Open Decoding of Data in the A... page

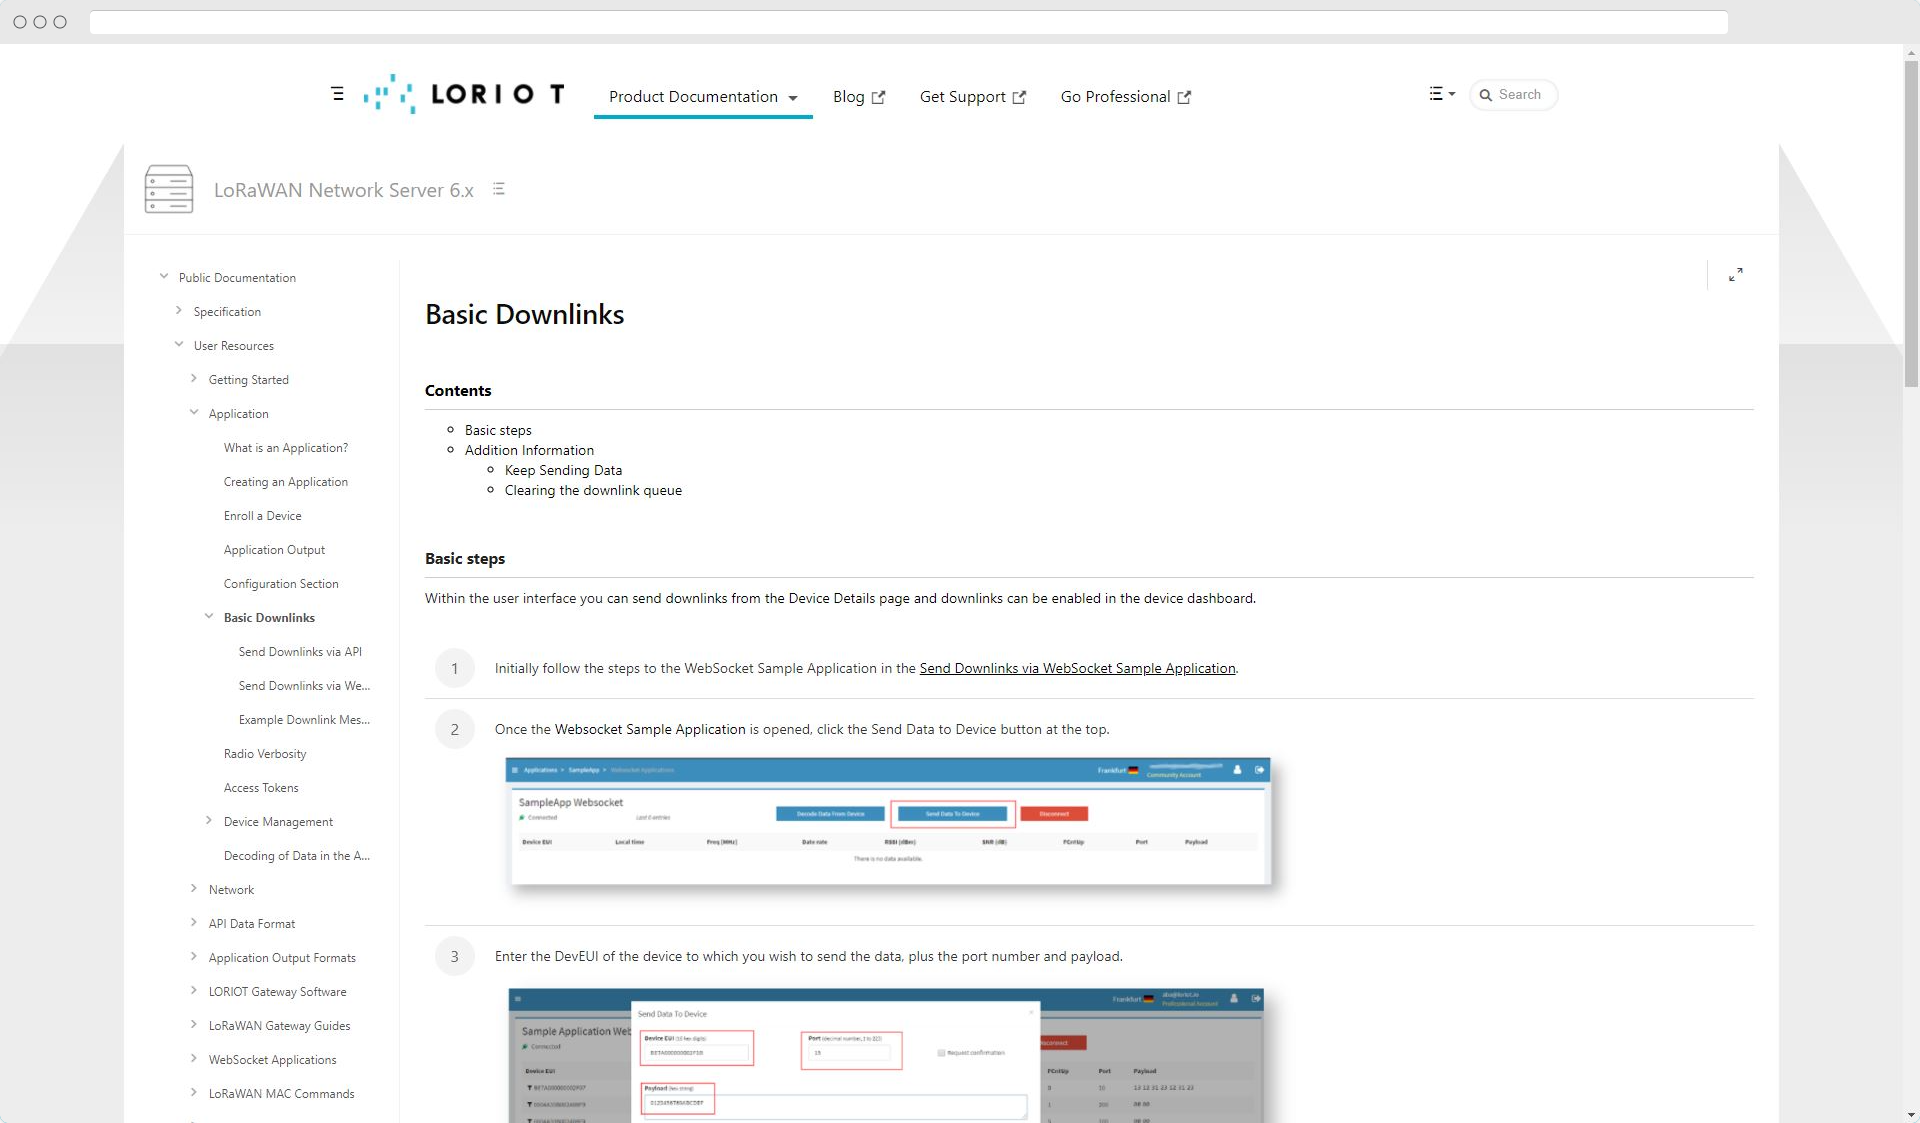click(297, 856)
